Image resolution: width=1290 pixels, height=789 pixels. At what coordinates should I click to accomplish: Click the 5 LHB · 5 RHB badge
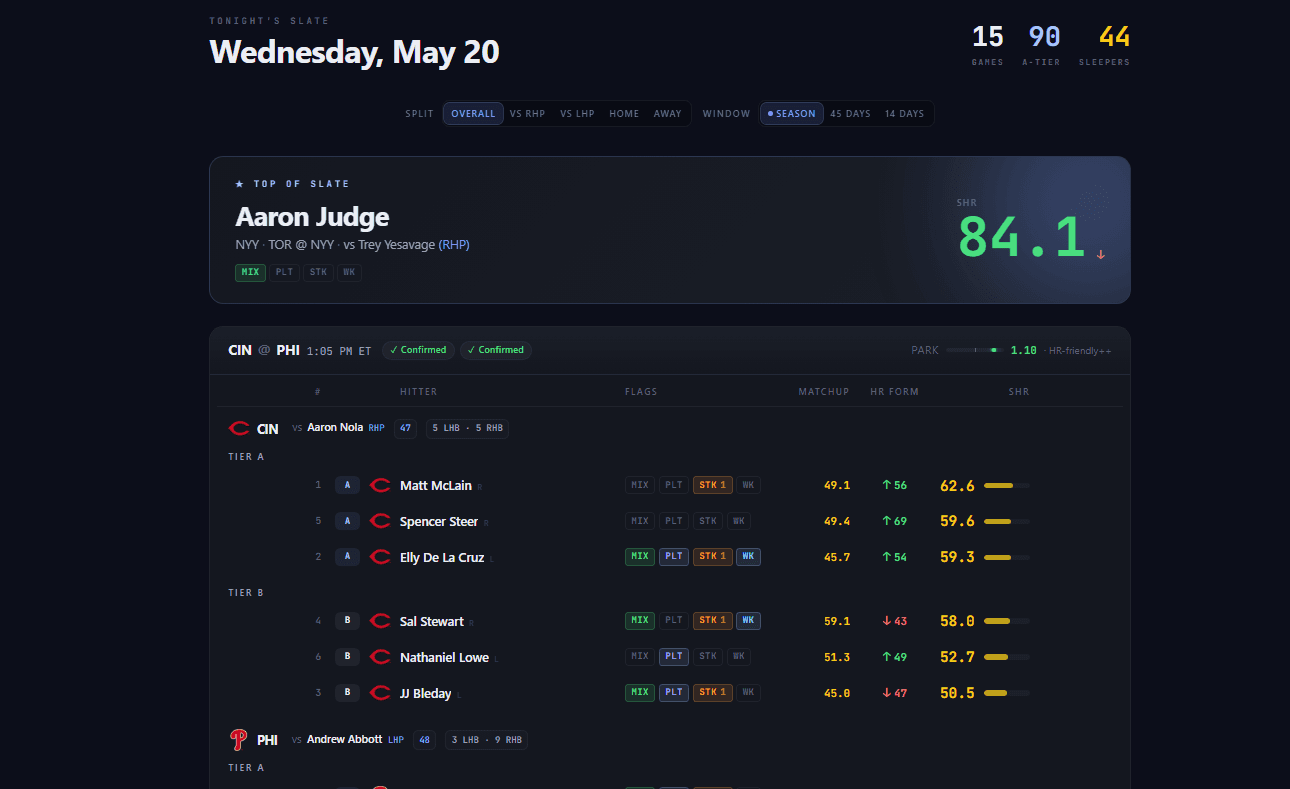click(467, 428)
